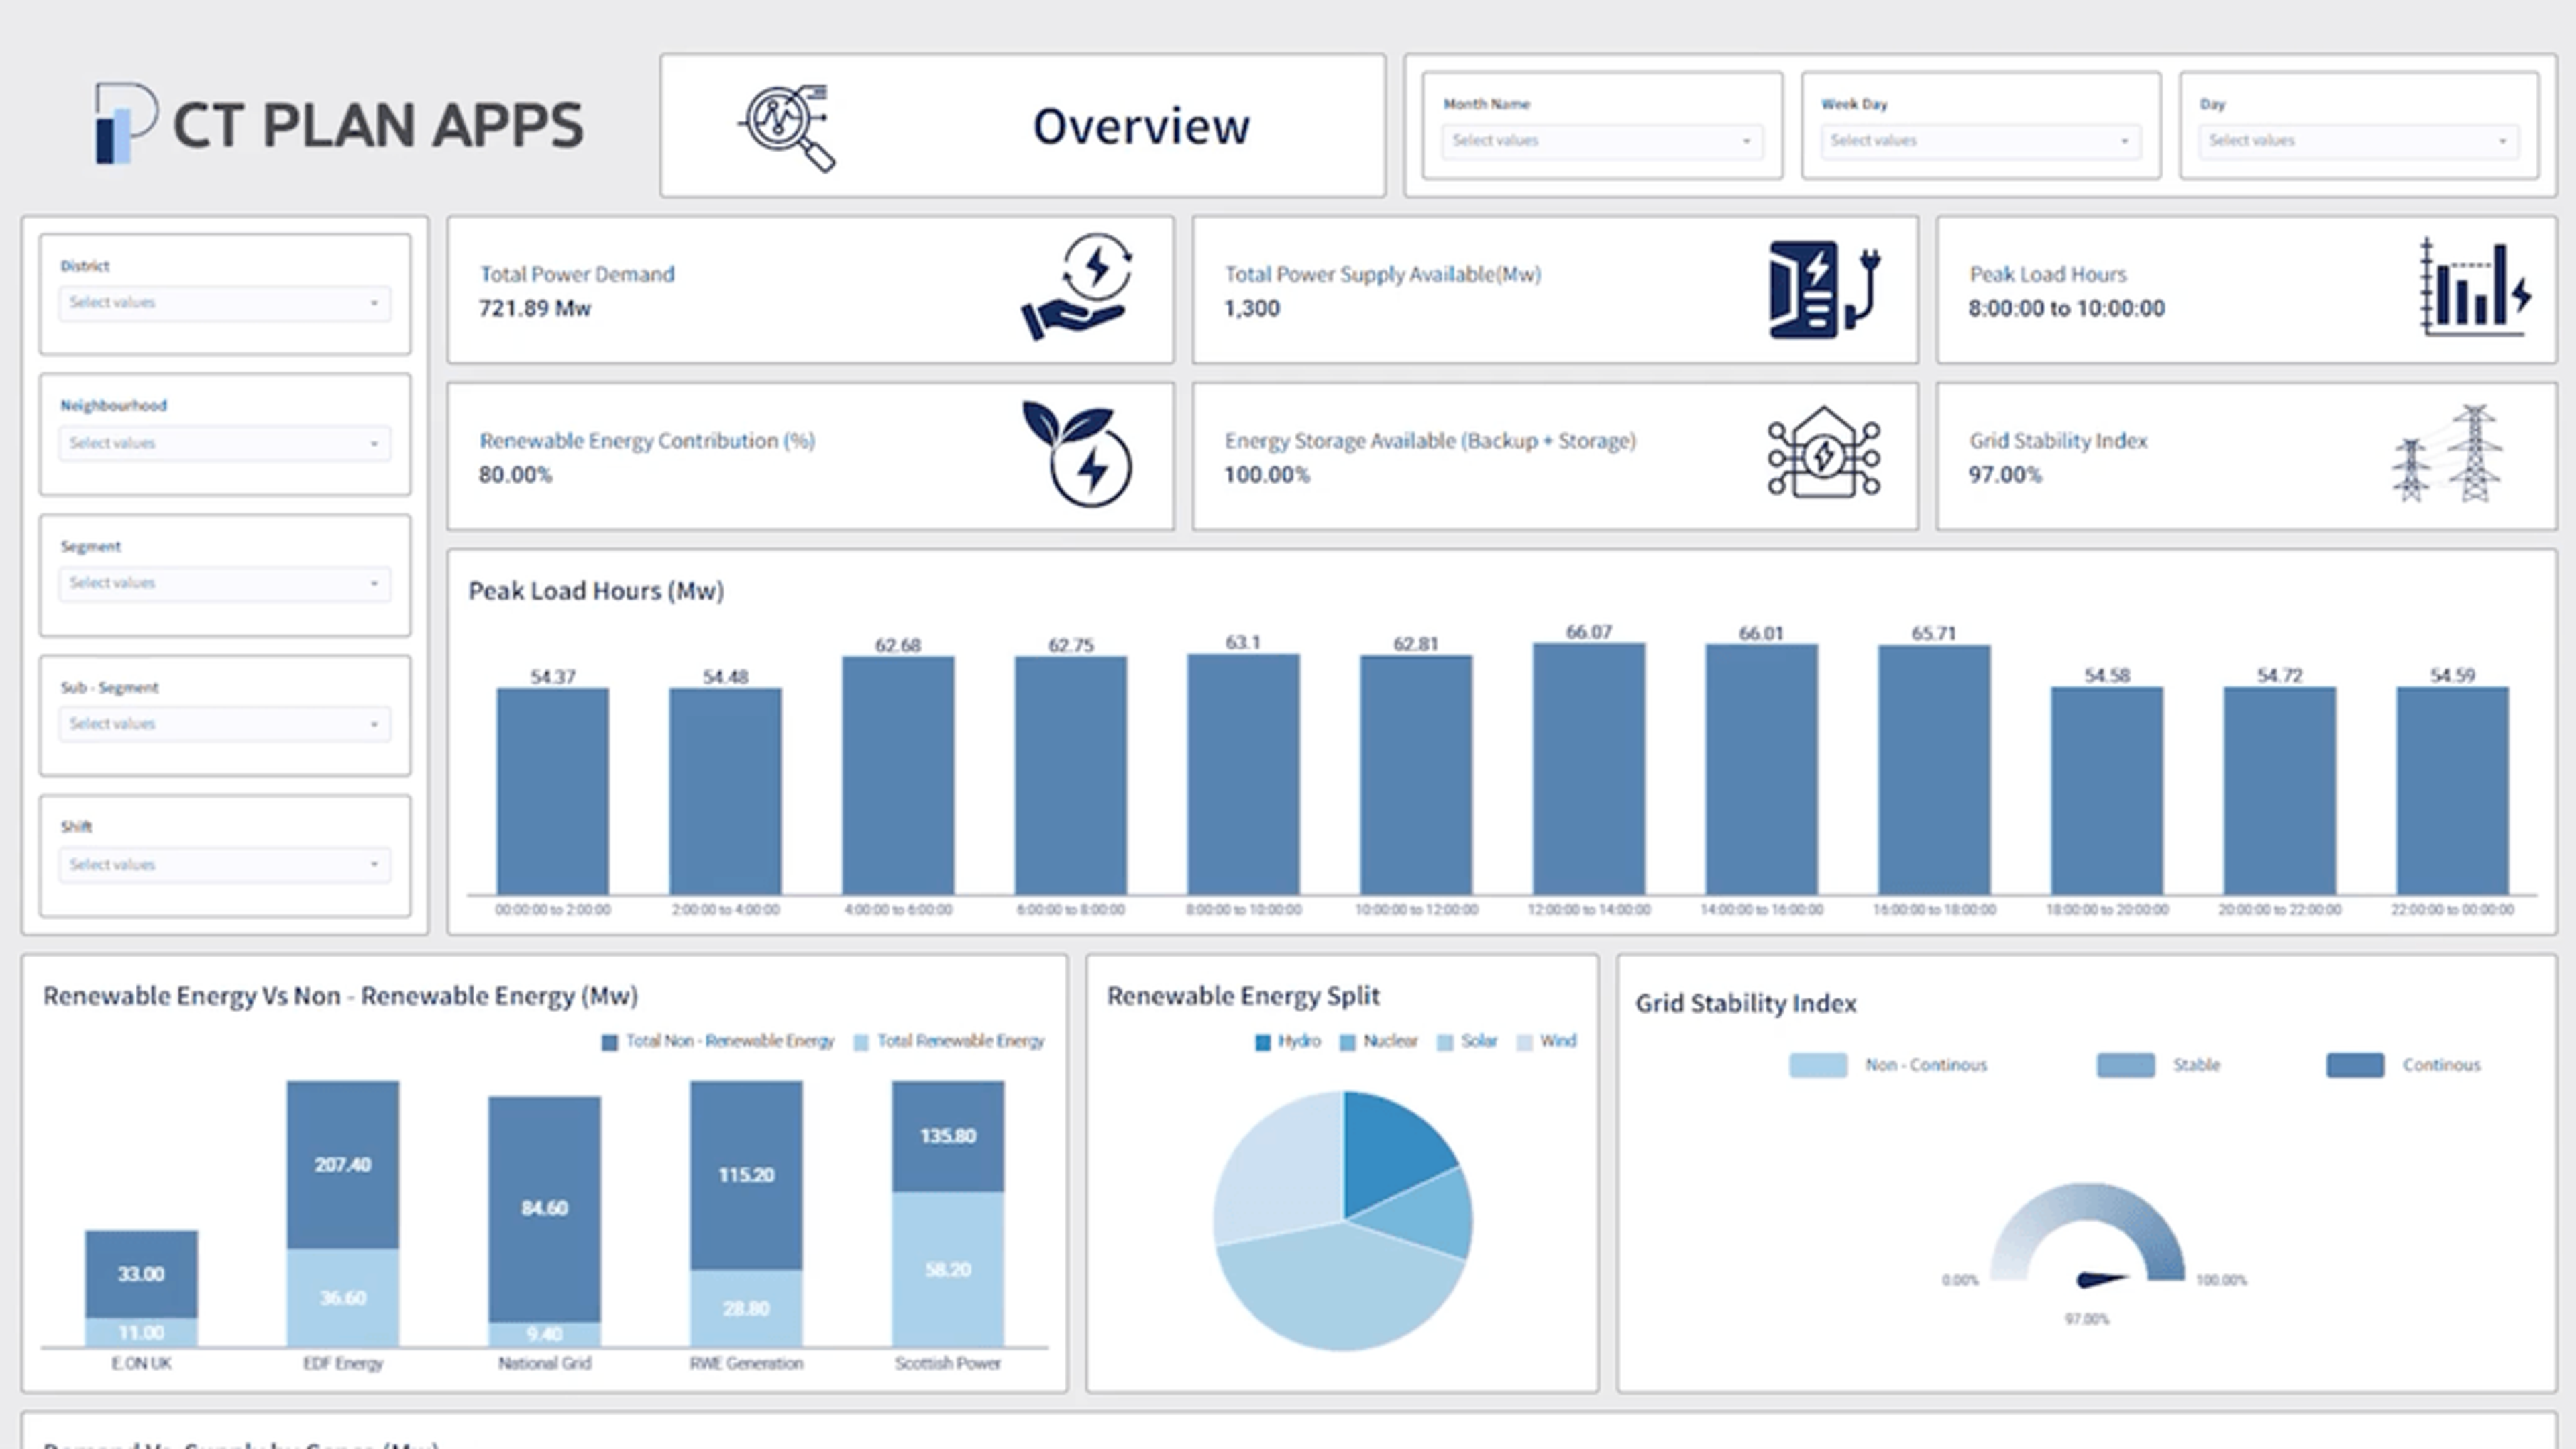
Task: Click the 10:00:00 to 12:00:00 bar
Action: click(1416, 775)
